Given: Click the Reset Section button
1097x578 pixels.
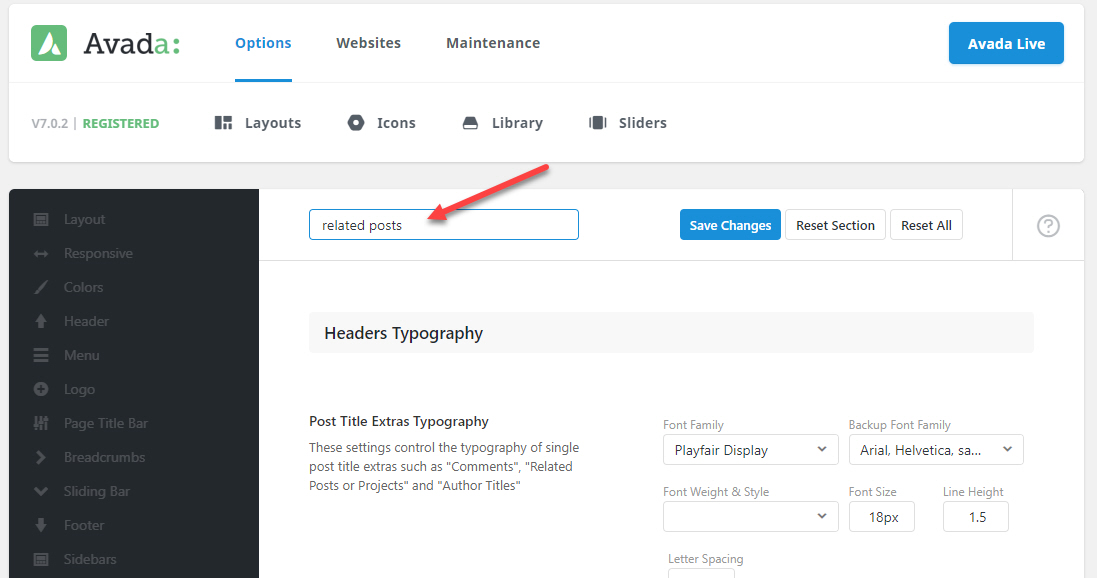Looking at the screenshot, I should pos(835,225).
